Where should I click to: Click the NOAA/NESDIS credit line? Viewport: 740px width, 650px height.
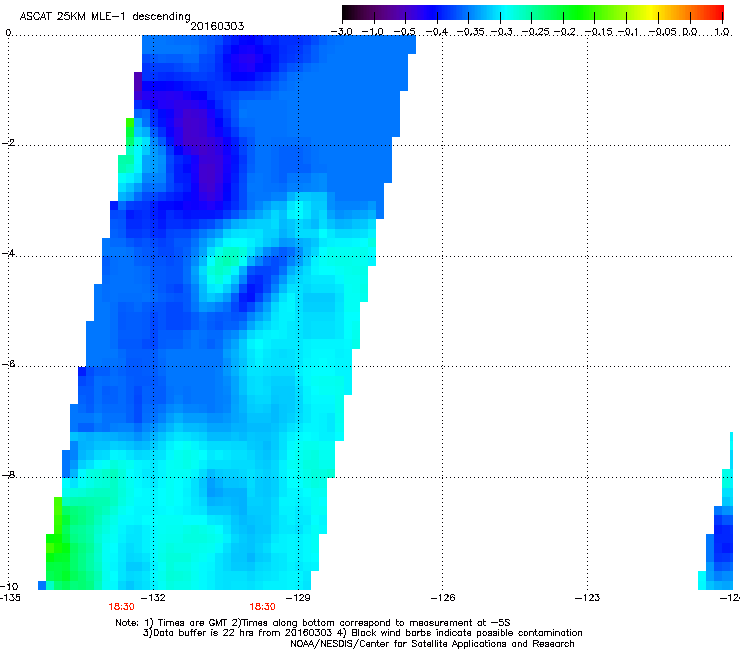point(432,644)
